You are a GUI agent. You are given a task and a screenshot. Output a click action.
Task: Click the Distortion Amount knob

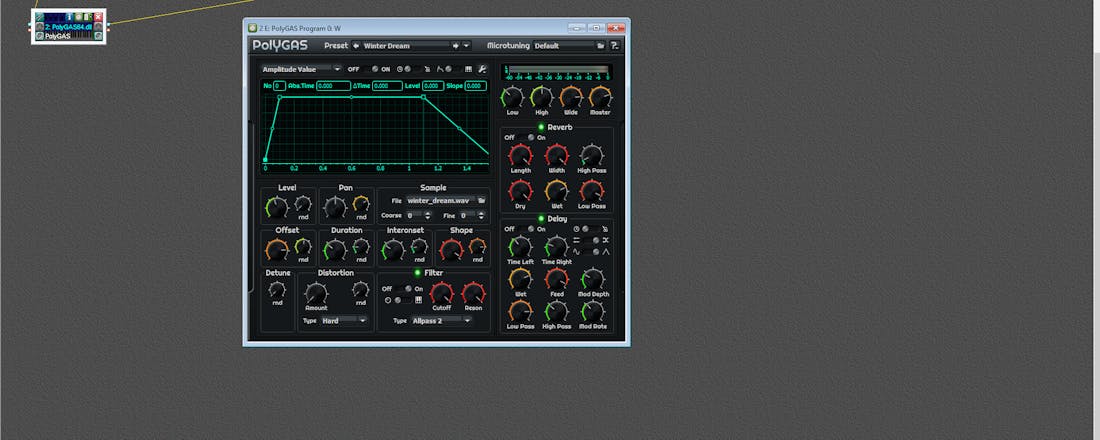point(316,293)
